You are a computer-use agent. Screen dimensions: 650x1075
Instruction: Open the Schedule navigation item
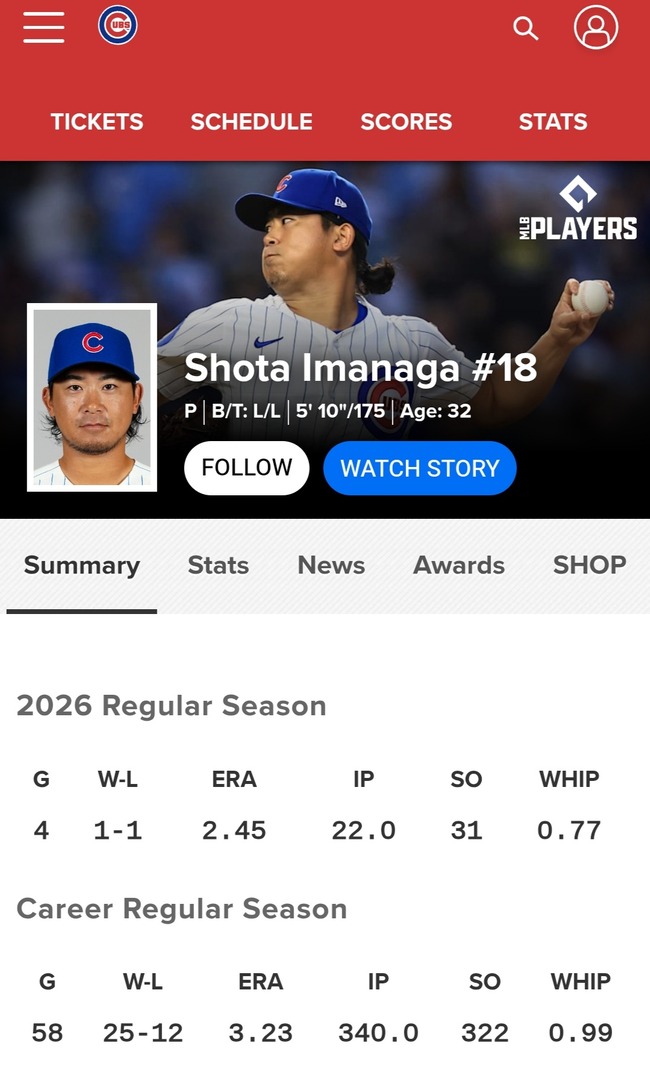[251, 122]
